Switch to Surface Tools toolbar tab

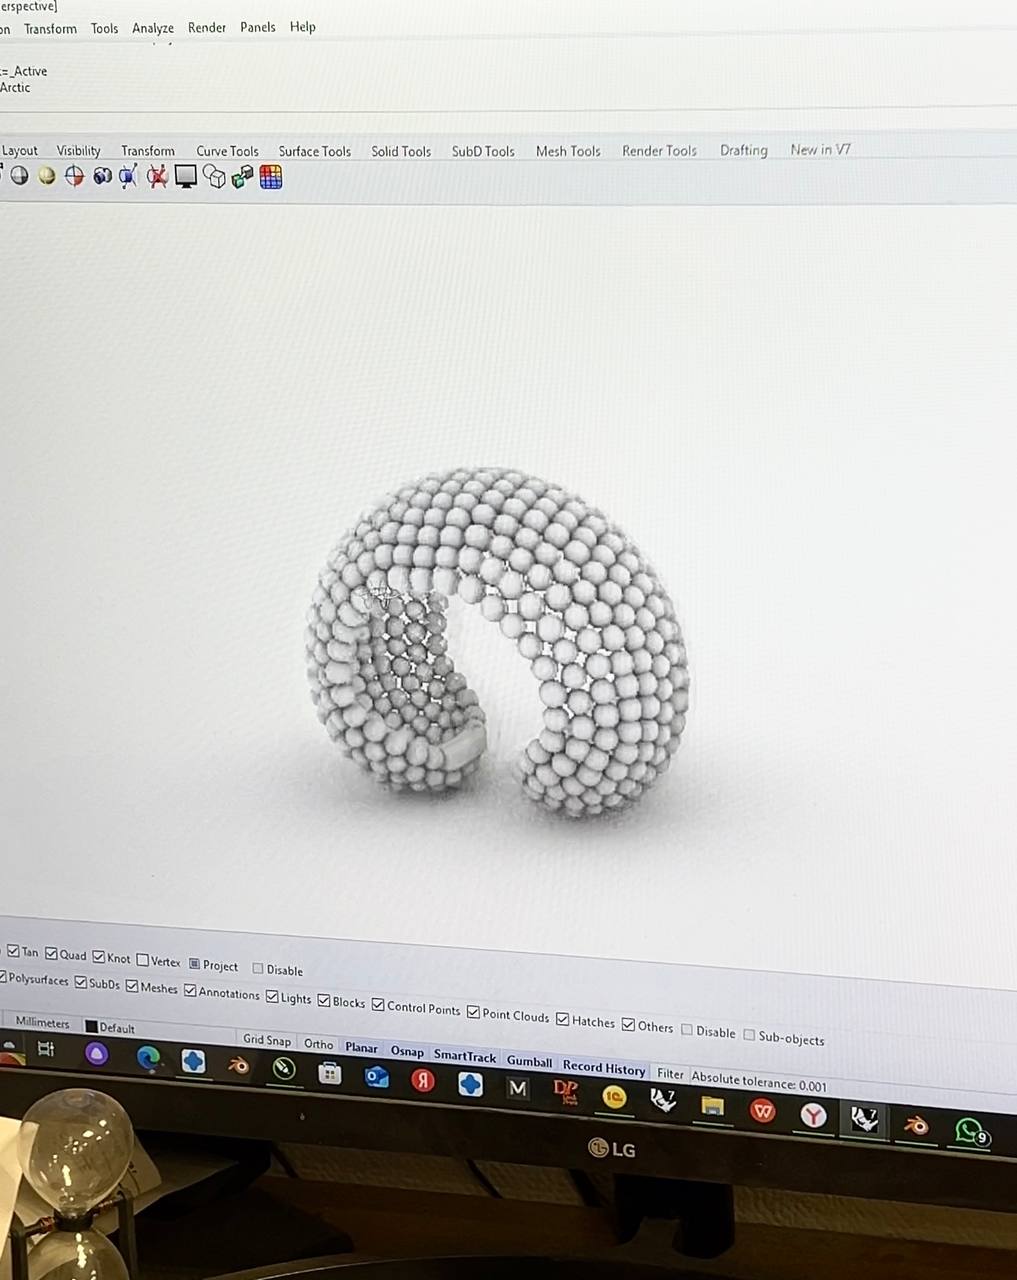[315, 151]
